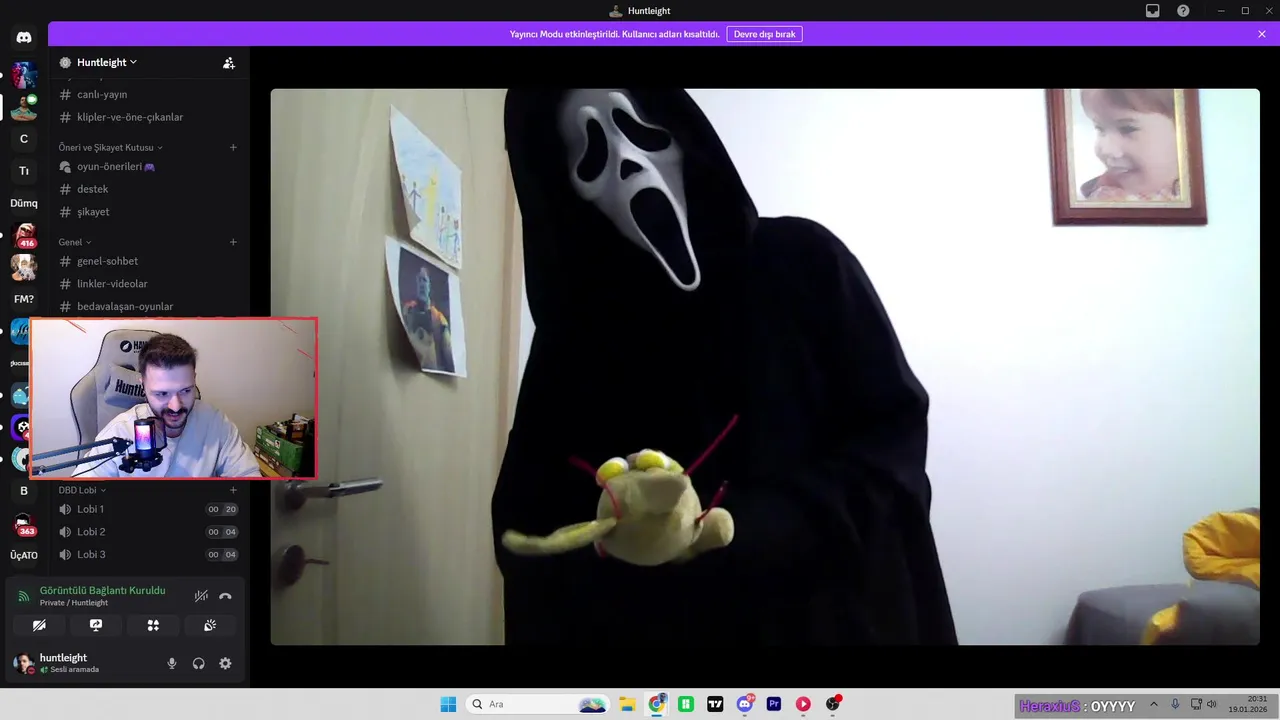The width and height of the screenshot is (1280, 720).
Task: Click 'Görüntülü Bağlantı Kuruldu' connection status
Action: (x=102, y=590)
